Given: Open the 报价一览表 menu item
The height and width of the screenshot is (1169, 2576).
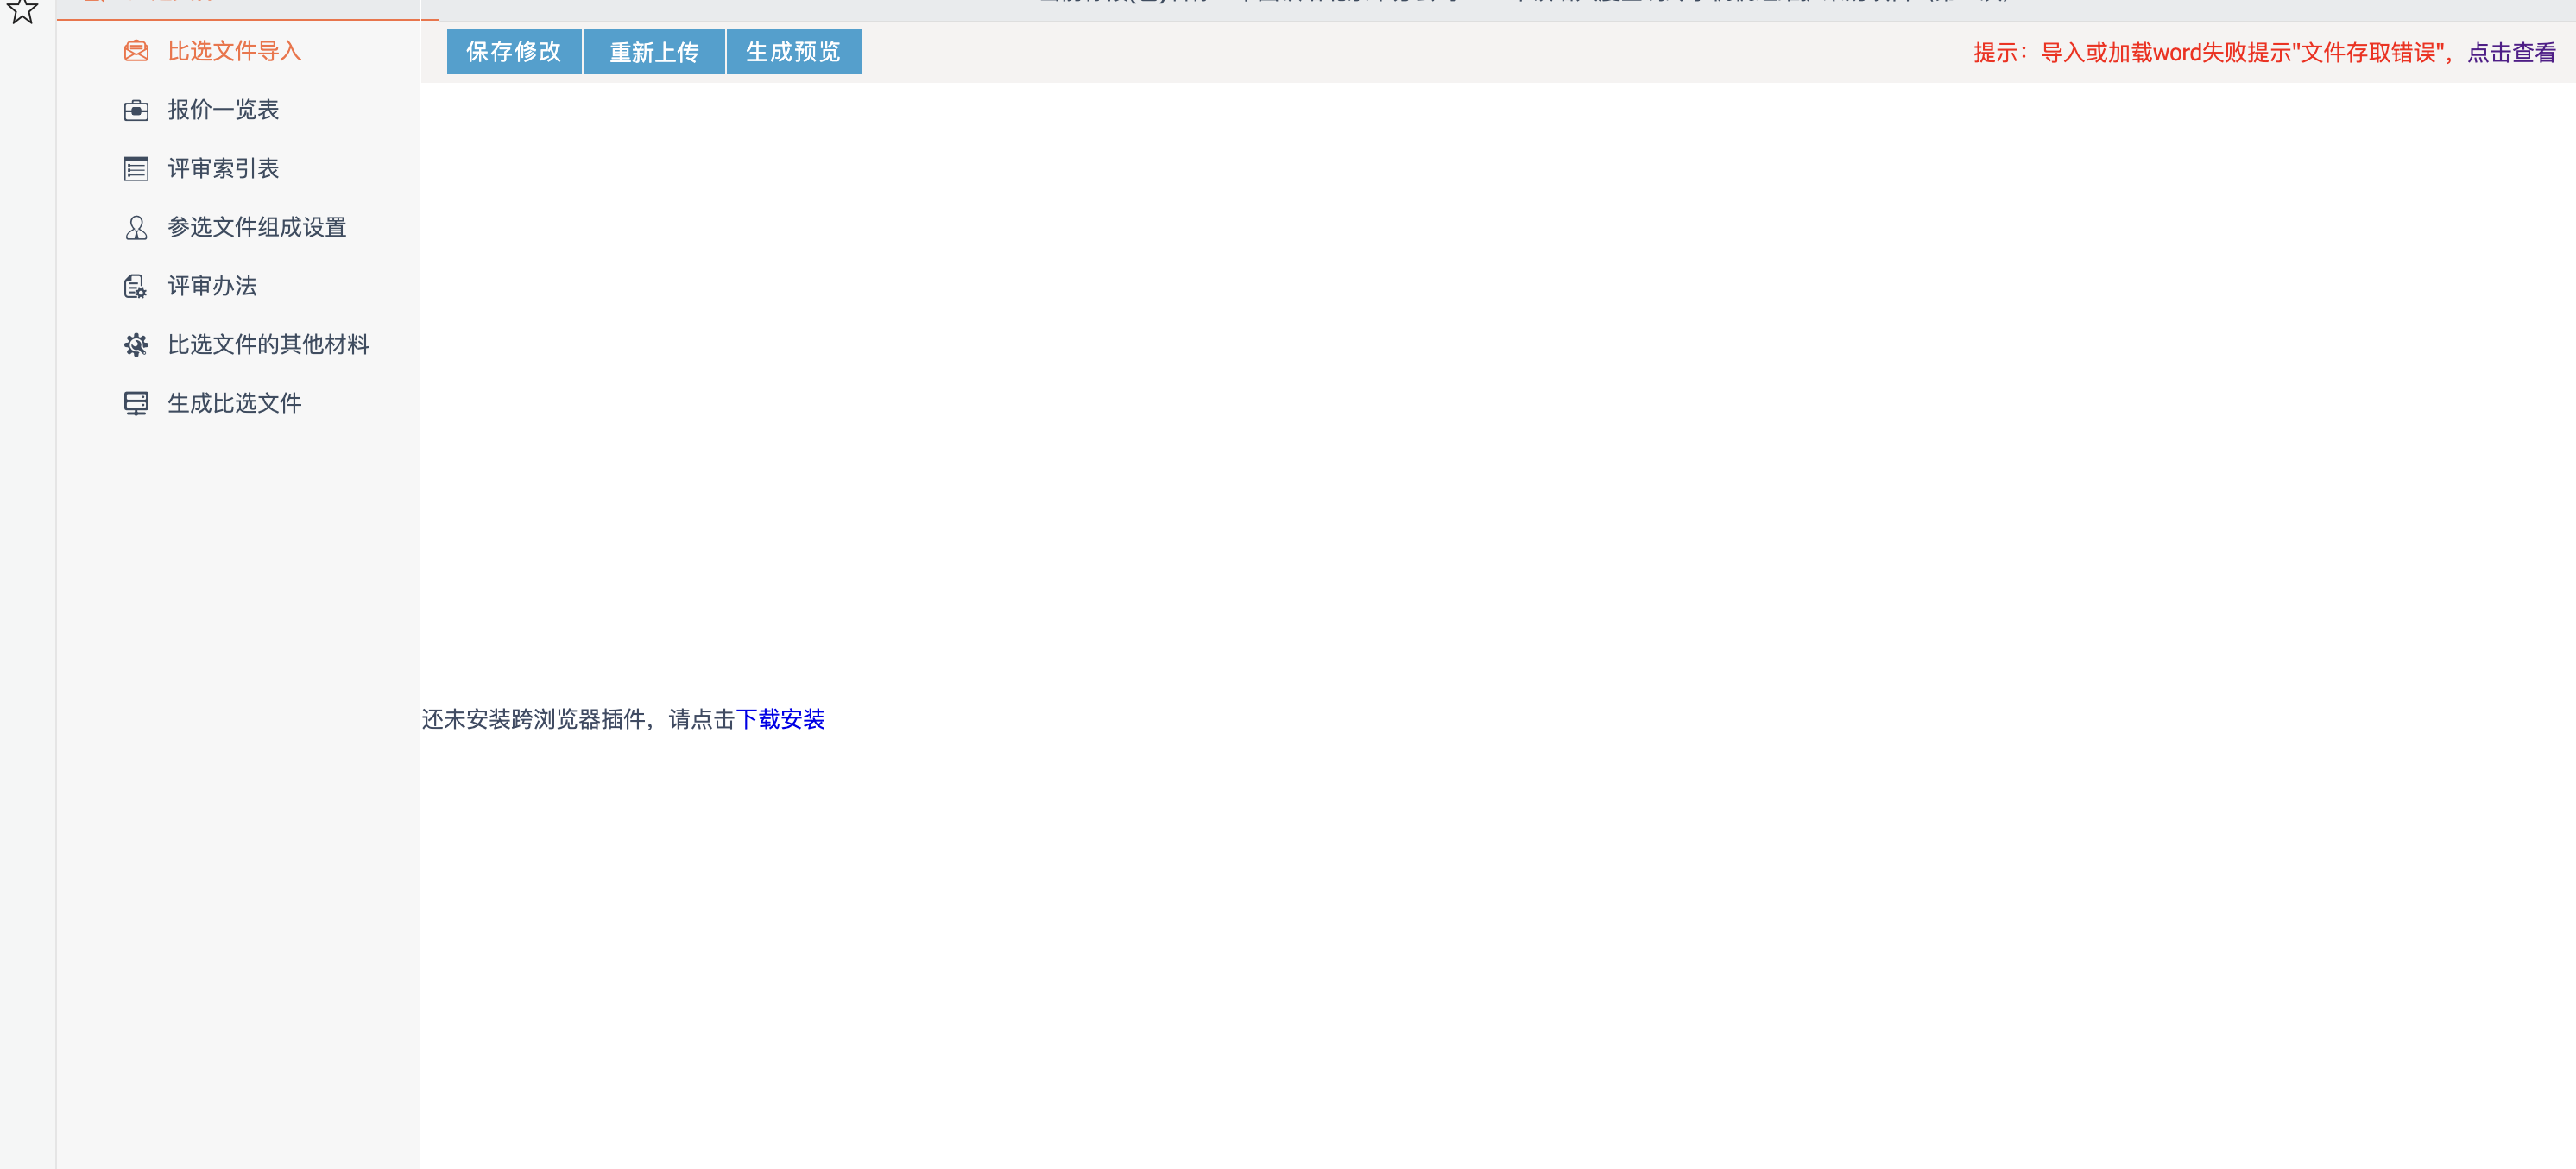Looking at the screenshot, I should tap(223, 110).
